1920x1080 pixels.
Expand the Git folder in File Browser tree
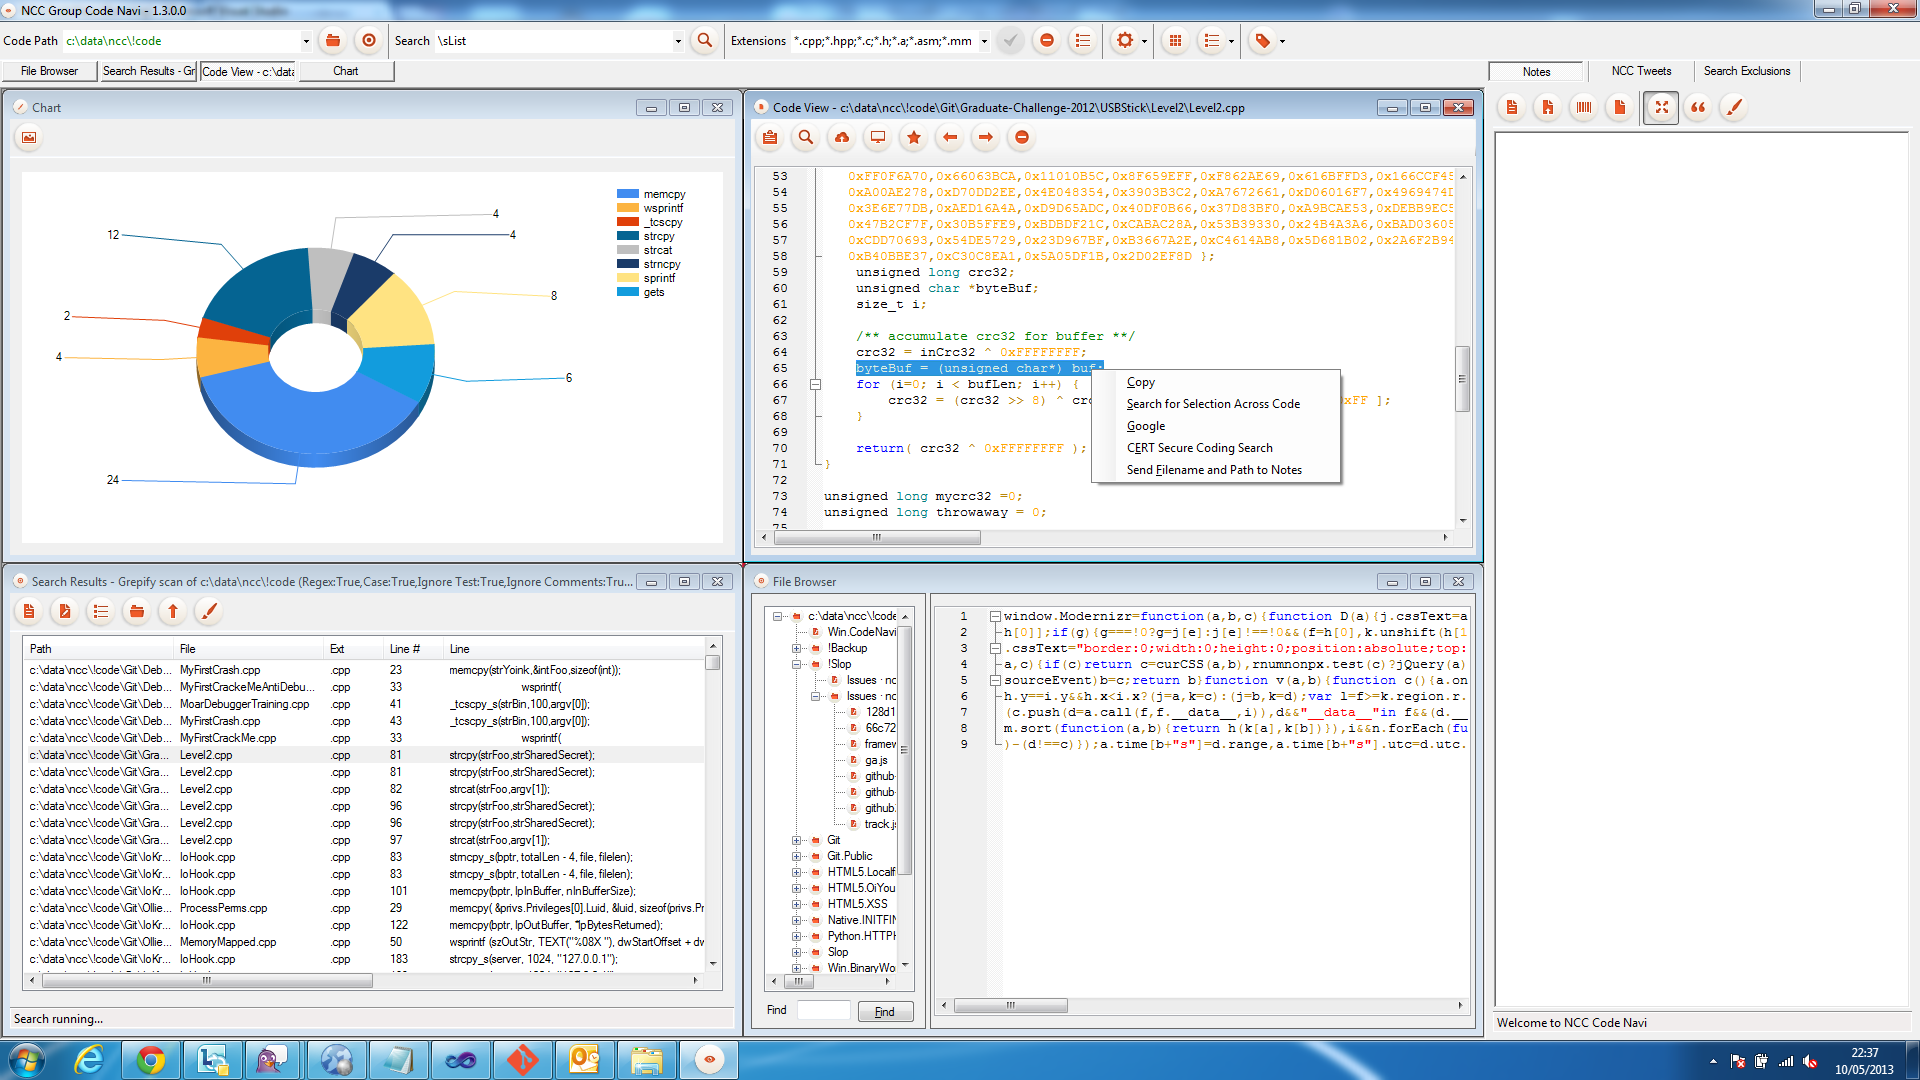pyautogui.click(x=797, y=840)
